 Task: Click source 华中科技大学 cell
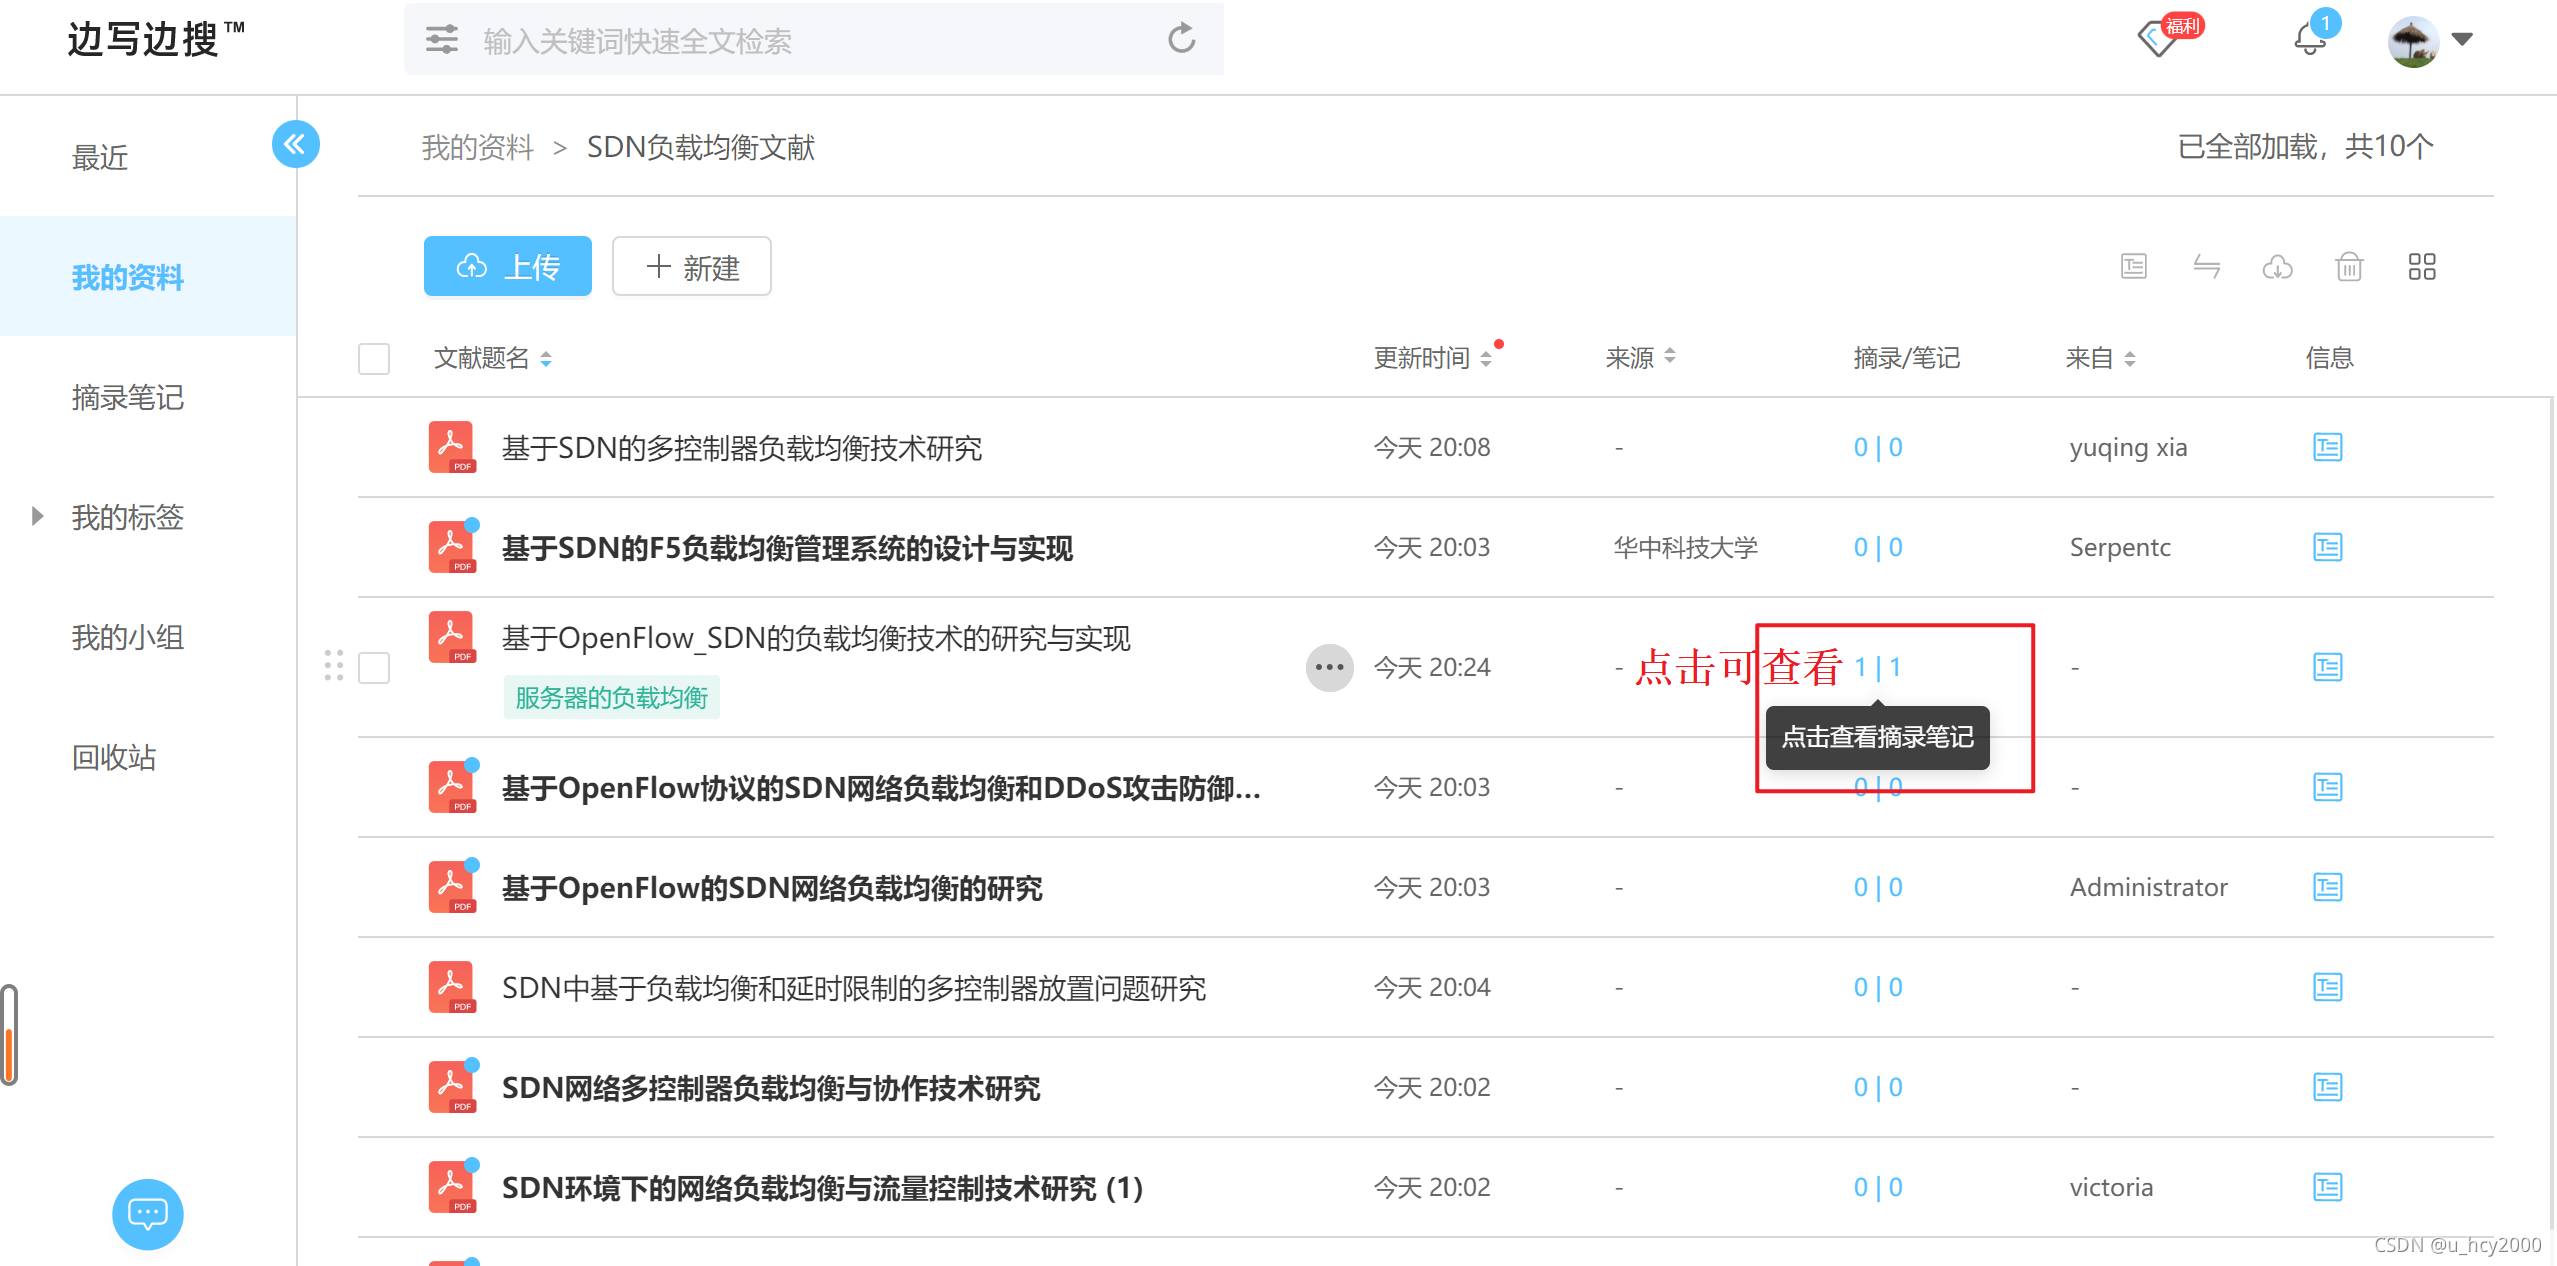[x=1685, y=547]
